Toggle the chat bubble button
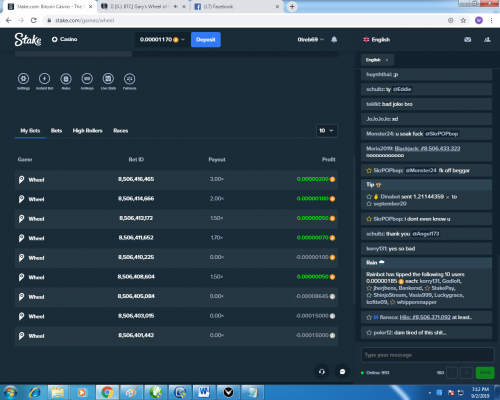Viewport: 500px width, 400px height. (342, 372)
